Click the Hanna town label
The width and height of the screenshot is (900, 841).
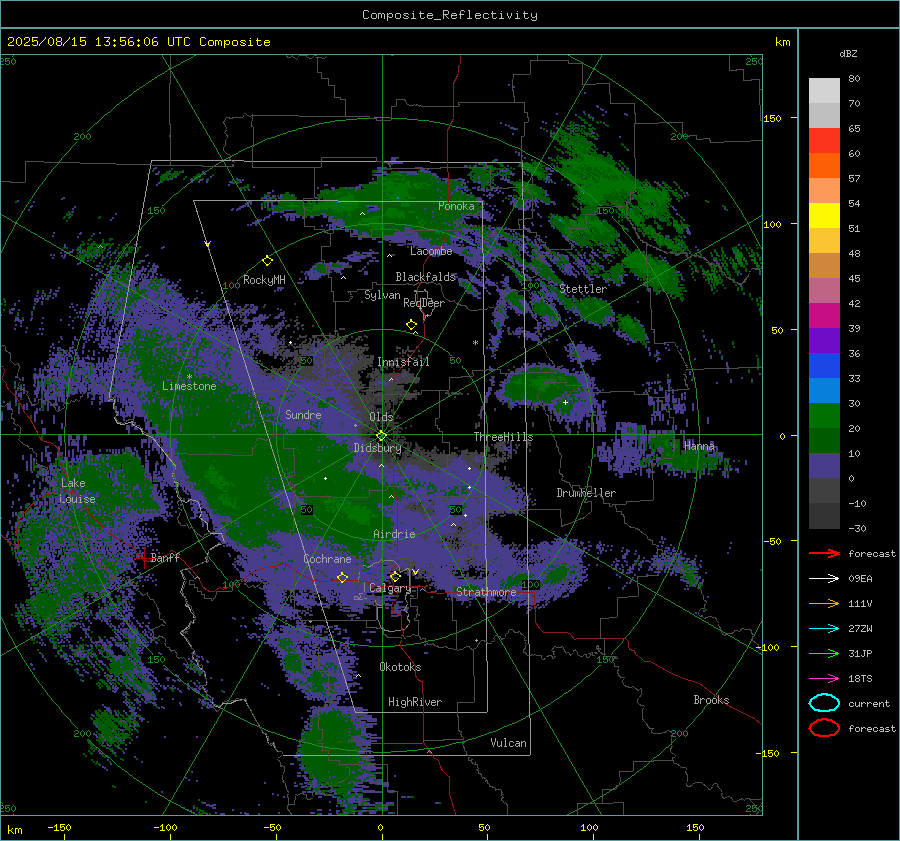(699, 446)
